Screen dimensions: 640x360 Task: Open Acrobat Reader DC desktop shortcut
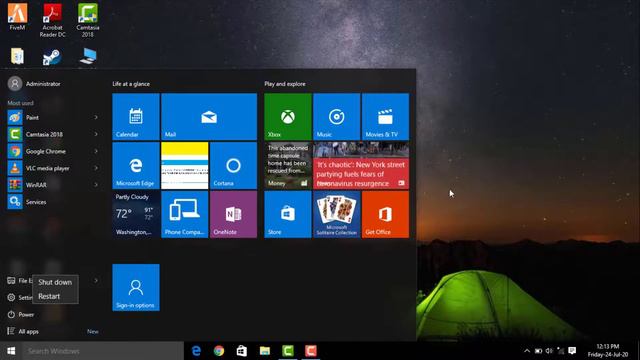pyautogui.click(x=52, y=20)
